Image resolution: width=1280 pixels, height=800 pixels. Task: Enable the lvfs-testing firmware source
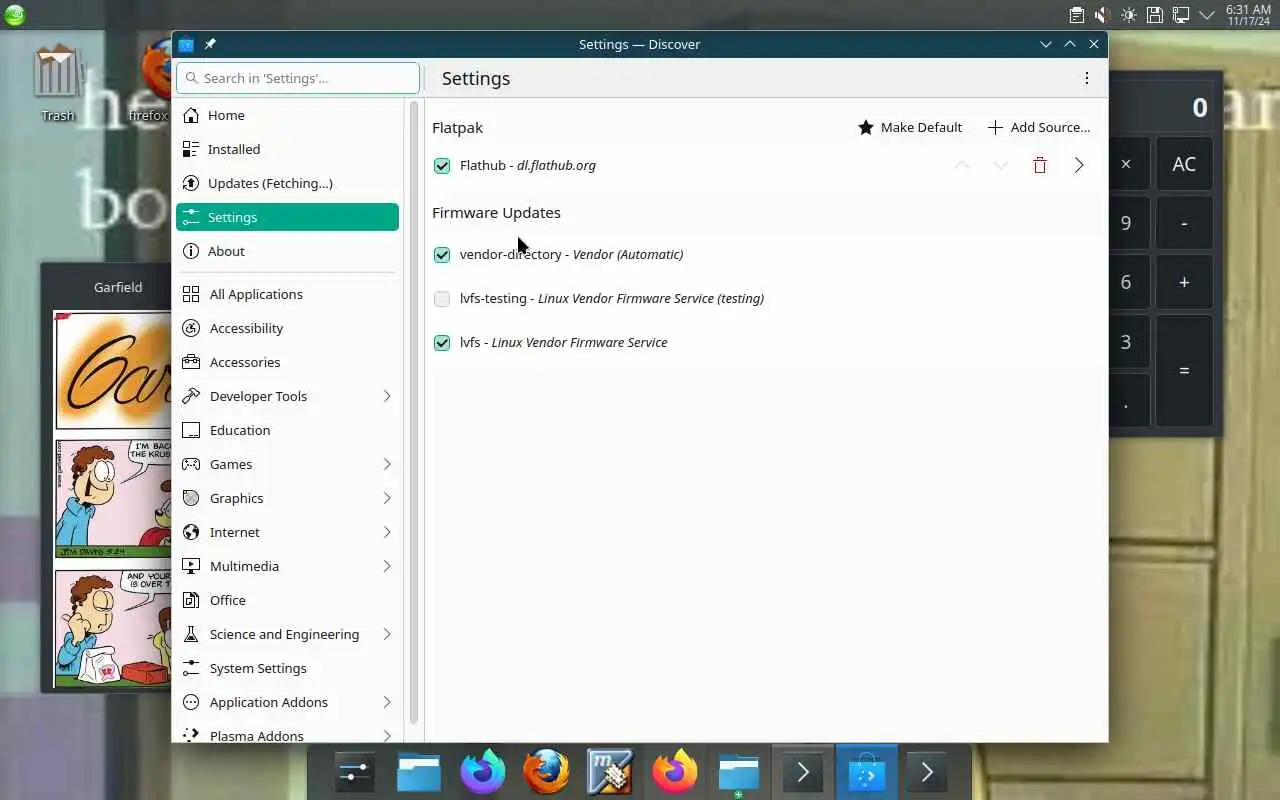pos(442,299)
